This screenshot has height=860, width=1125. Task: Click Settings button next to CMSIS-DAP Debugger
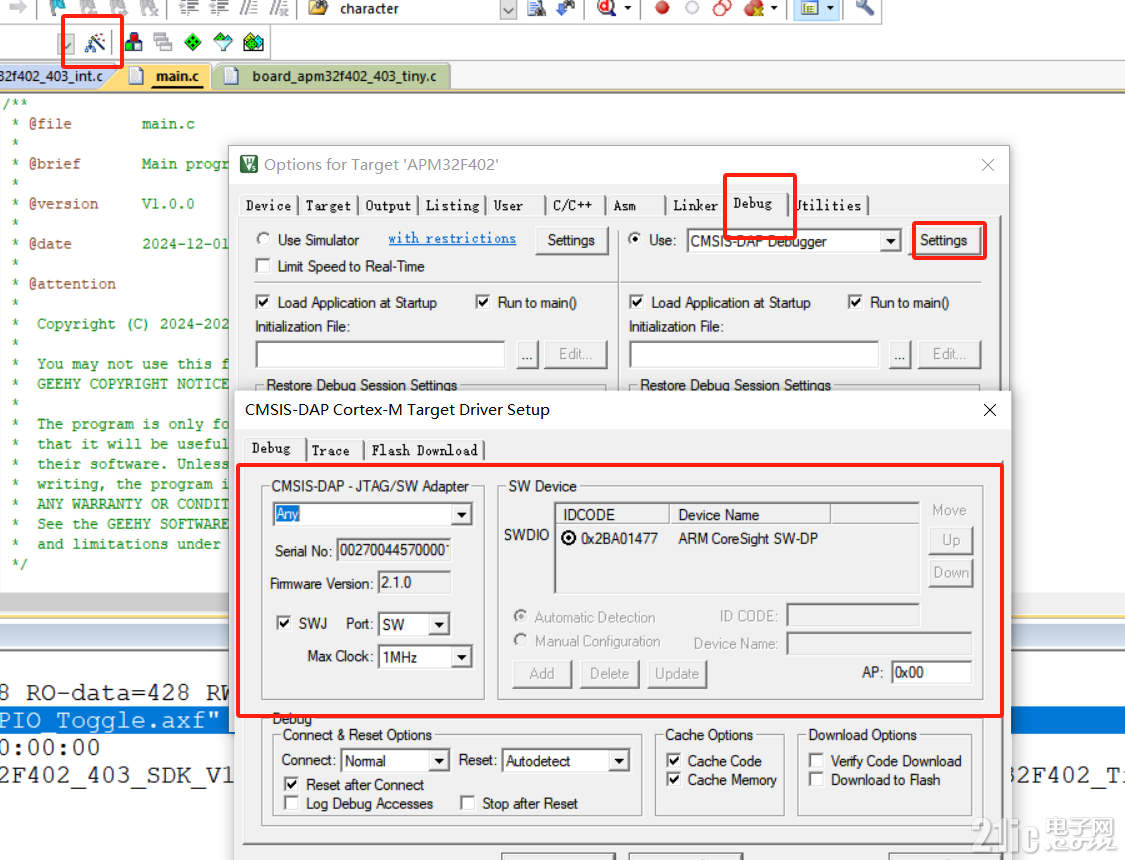943,240
